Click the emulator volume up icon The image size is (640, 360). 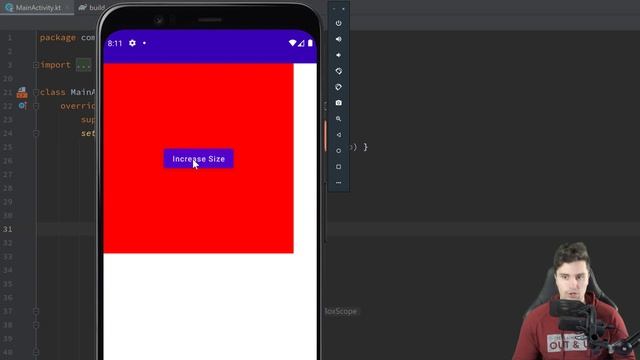(338, 39)
